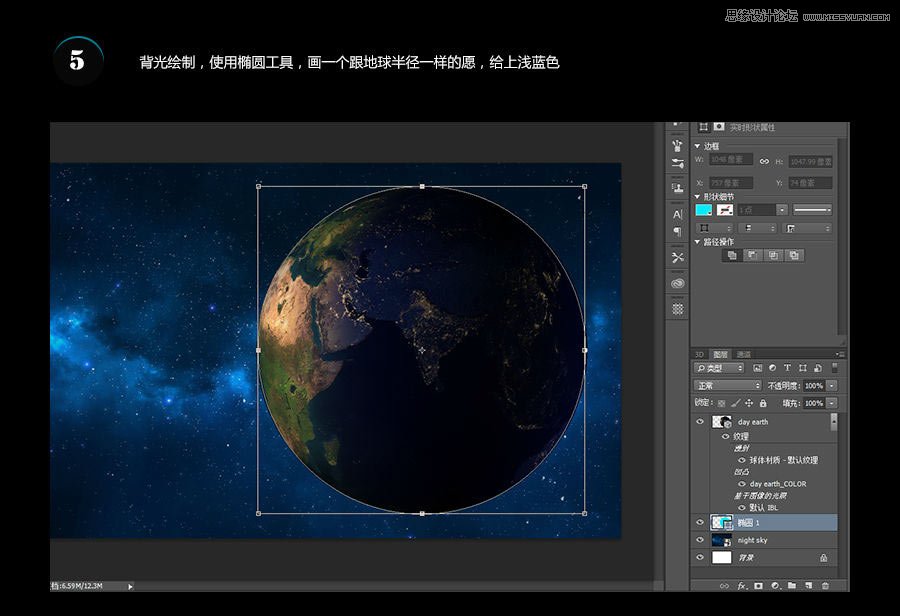The image size is (900, 616).
Task: Select the Combine Shapes path operation
Action: click(x=732, y=255)
